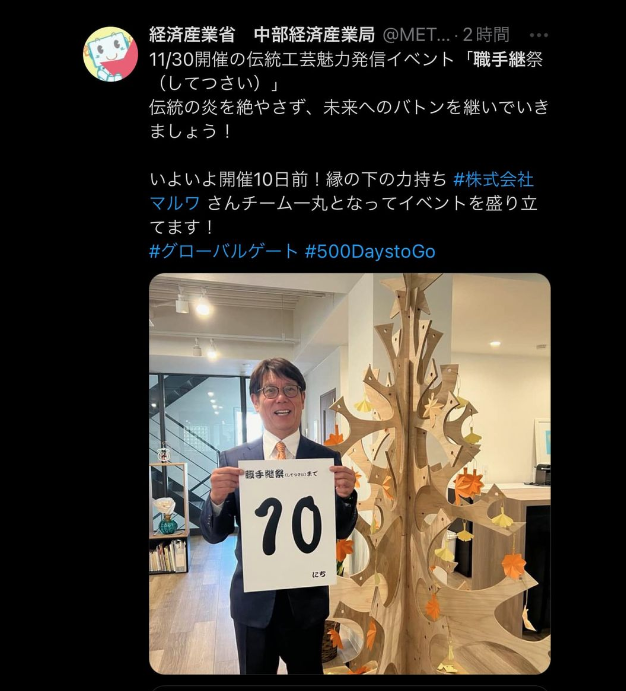Viewport: 626px width, 691px height.
Task: Click the 10 countdown sign in the photo
Action: tap(287, 524)
